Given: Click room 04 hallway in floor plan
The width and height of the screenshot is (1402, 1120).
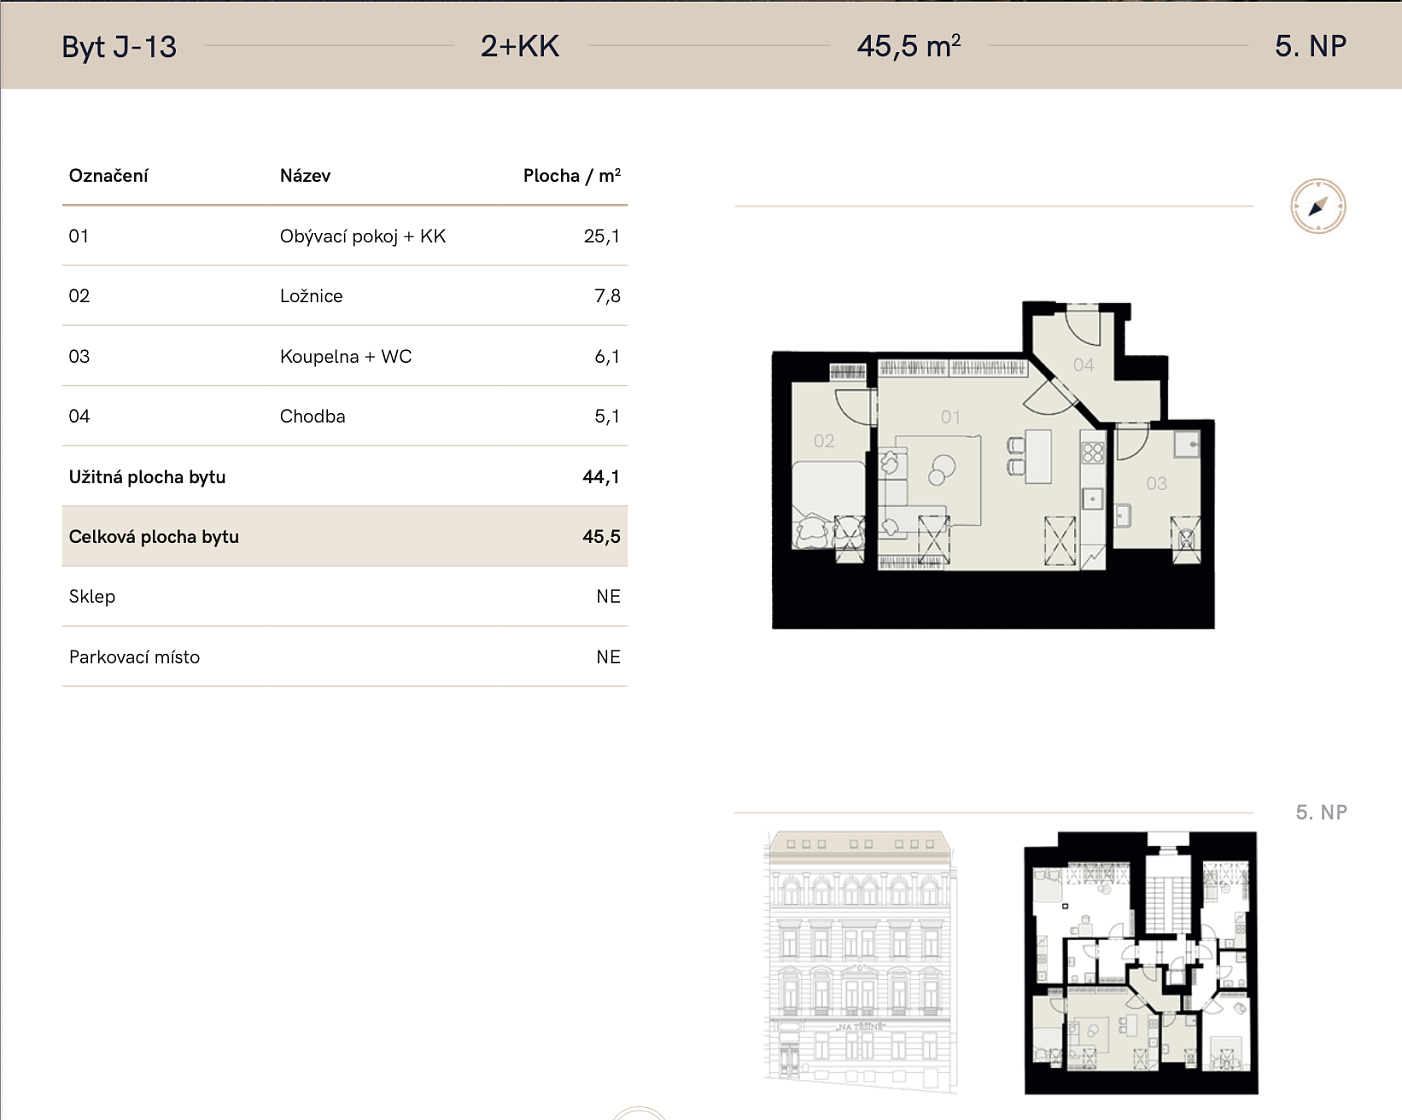Looking at the screenshot, I should tap(1084, 365).
